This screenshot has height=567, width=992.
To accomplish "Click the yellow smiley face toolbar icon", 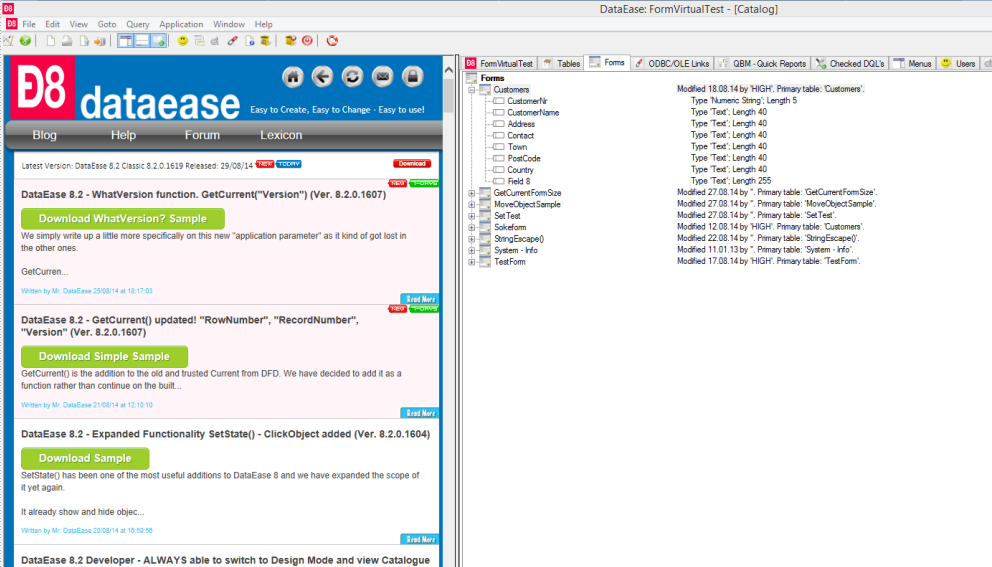I will click(182, 40).
